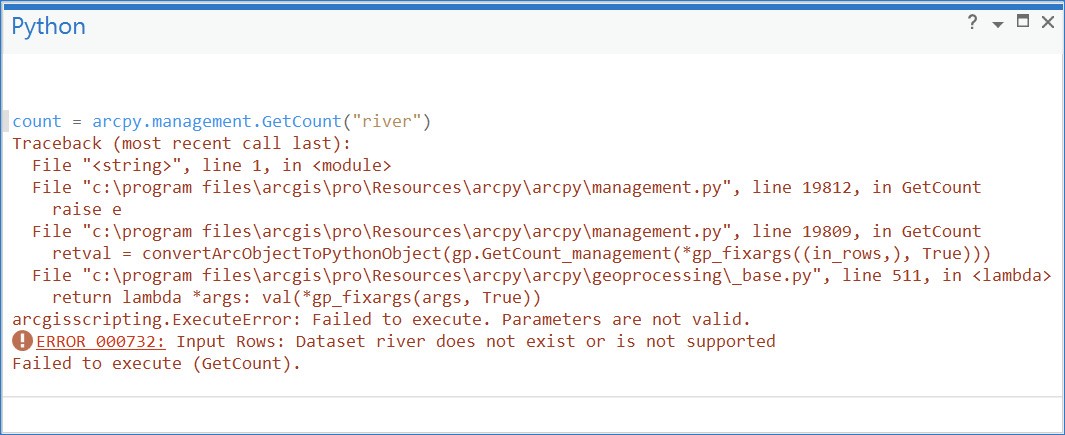Maximize the Python pane
The height and width of the screenshot is (435, 1065).
[x=1022, y=23]
